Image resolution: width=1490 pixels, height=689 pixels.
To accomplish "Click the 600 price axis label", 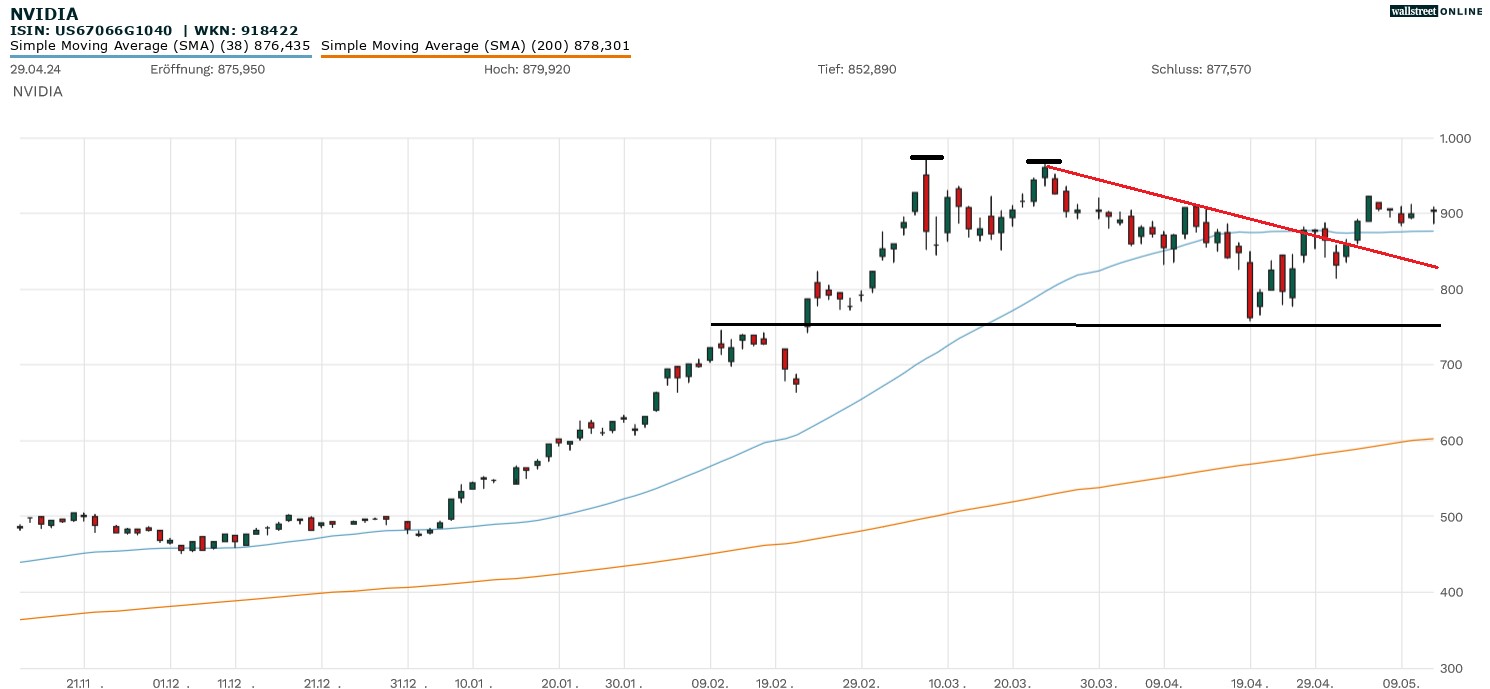I will pos(1452,441).
